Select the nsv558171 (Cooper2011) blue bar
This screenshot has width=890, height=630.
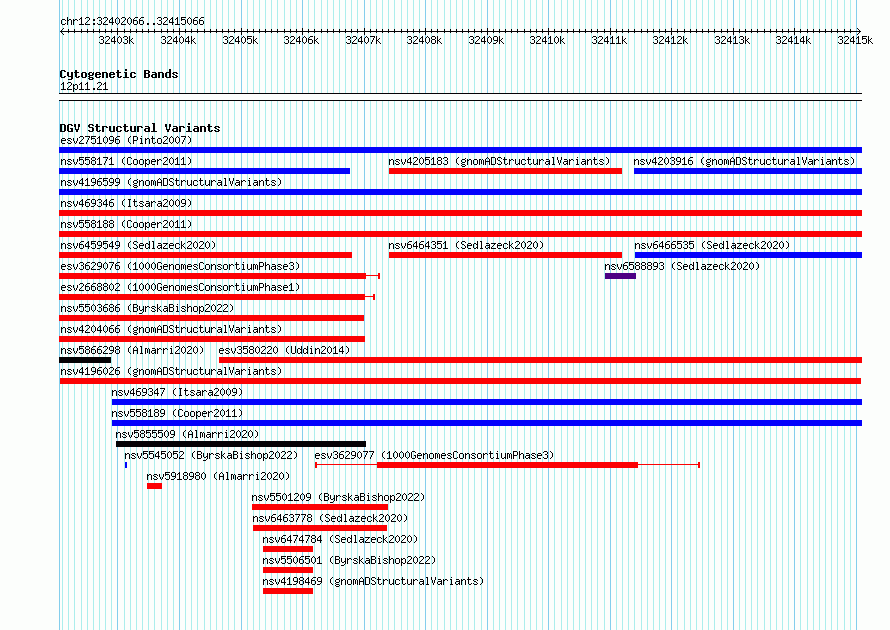point(204,171)
